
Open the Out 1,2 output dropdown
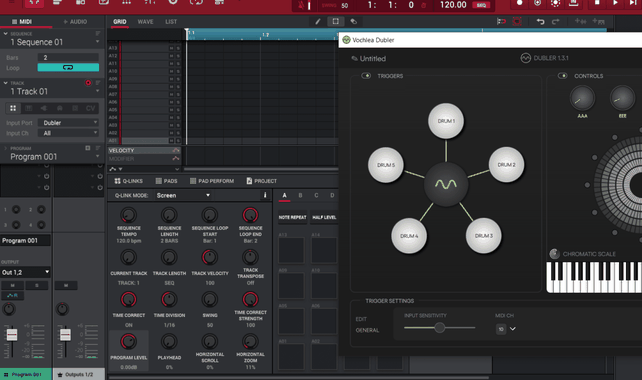tap(25, 272)
